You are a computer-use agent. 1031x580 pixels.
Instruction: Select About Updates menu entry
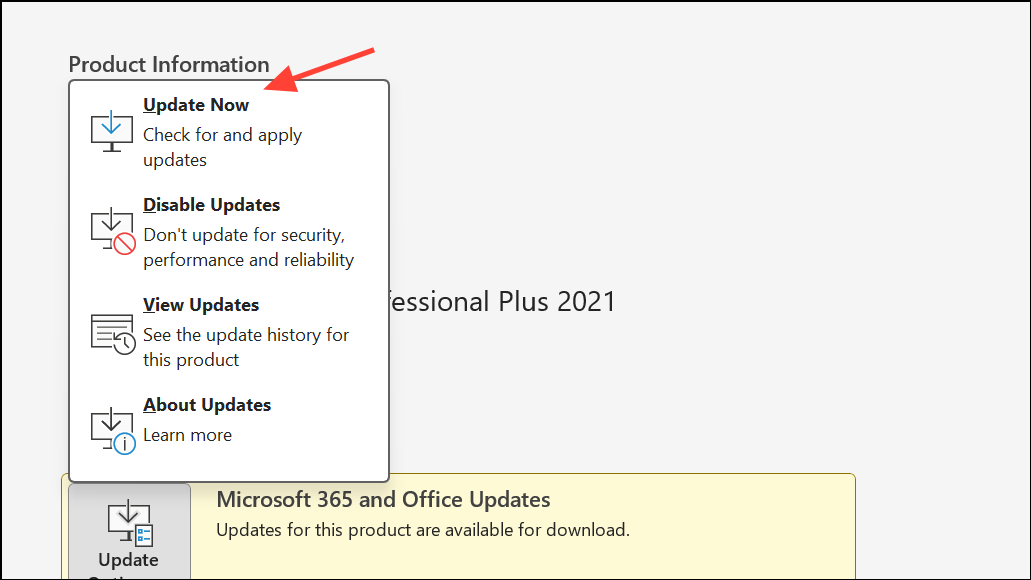coord(229,426)
